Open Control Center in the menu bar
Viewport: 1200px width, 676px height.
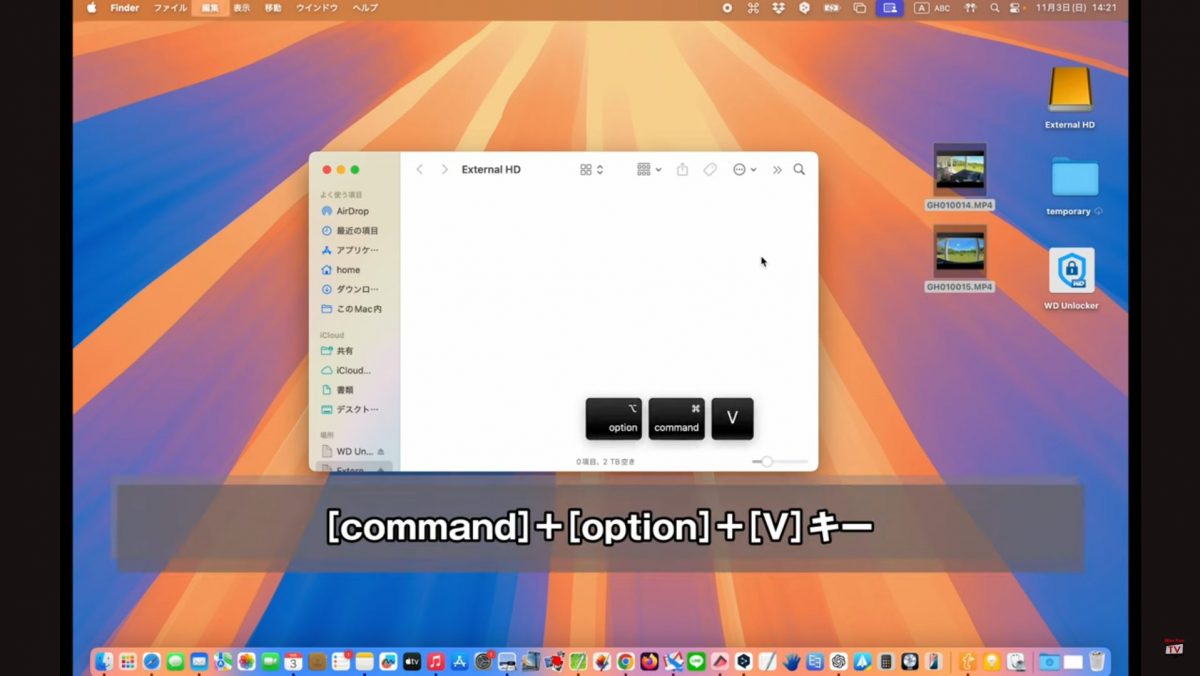tap(1016, 8)
